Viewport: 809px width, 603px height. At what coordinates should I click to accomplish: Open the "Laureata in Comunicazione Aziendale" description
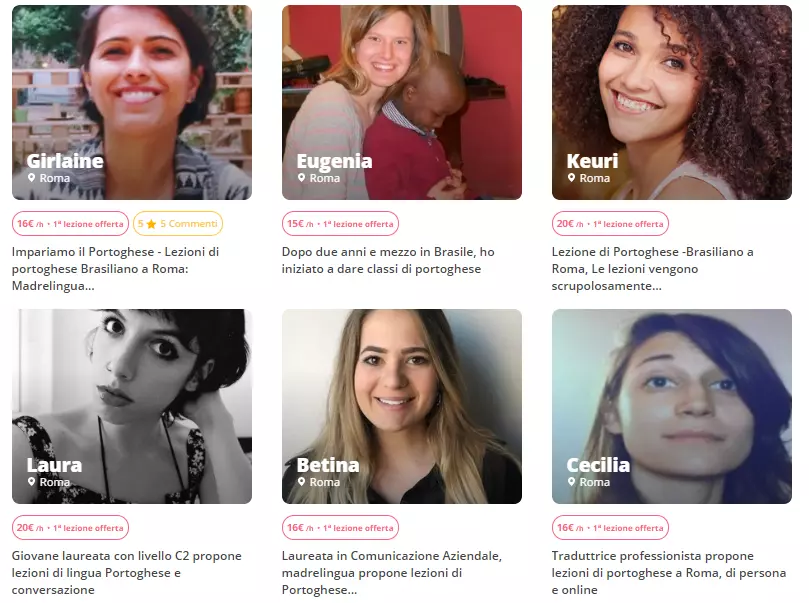(x=392, y=572)
